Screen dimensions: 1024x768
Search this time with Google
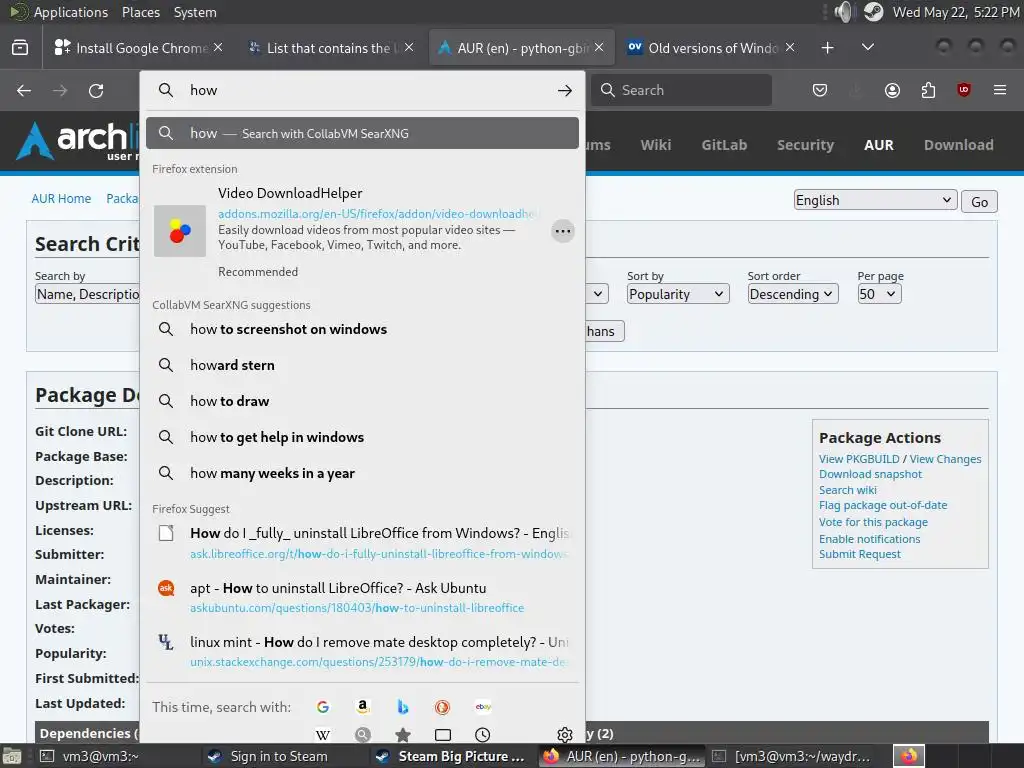tap(323, 707)
